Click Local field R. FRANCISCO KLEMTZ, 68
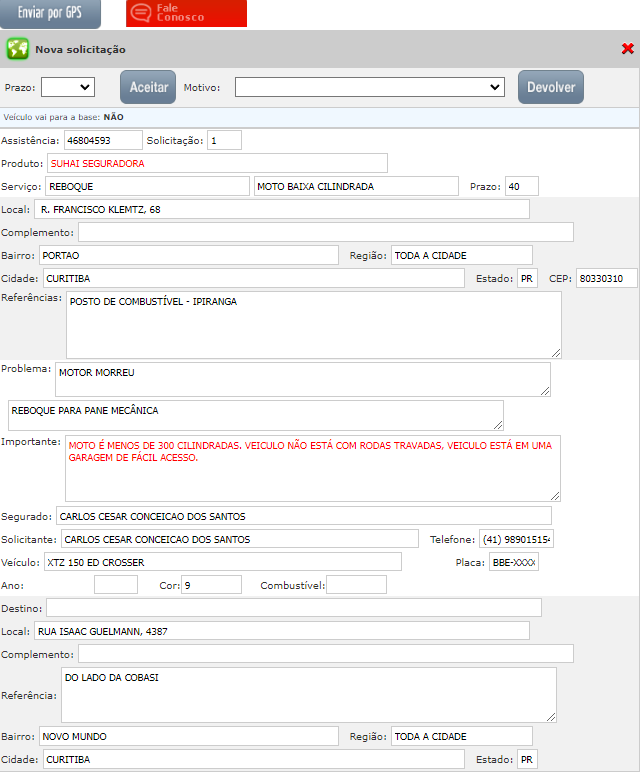Screen dimensions: 642x772 click(x=282, y=209)
